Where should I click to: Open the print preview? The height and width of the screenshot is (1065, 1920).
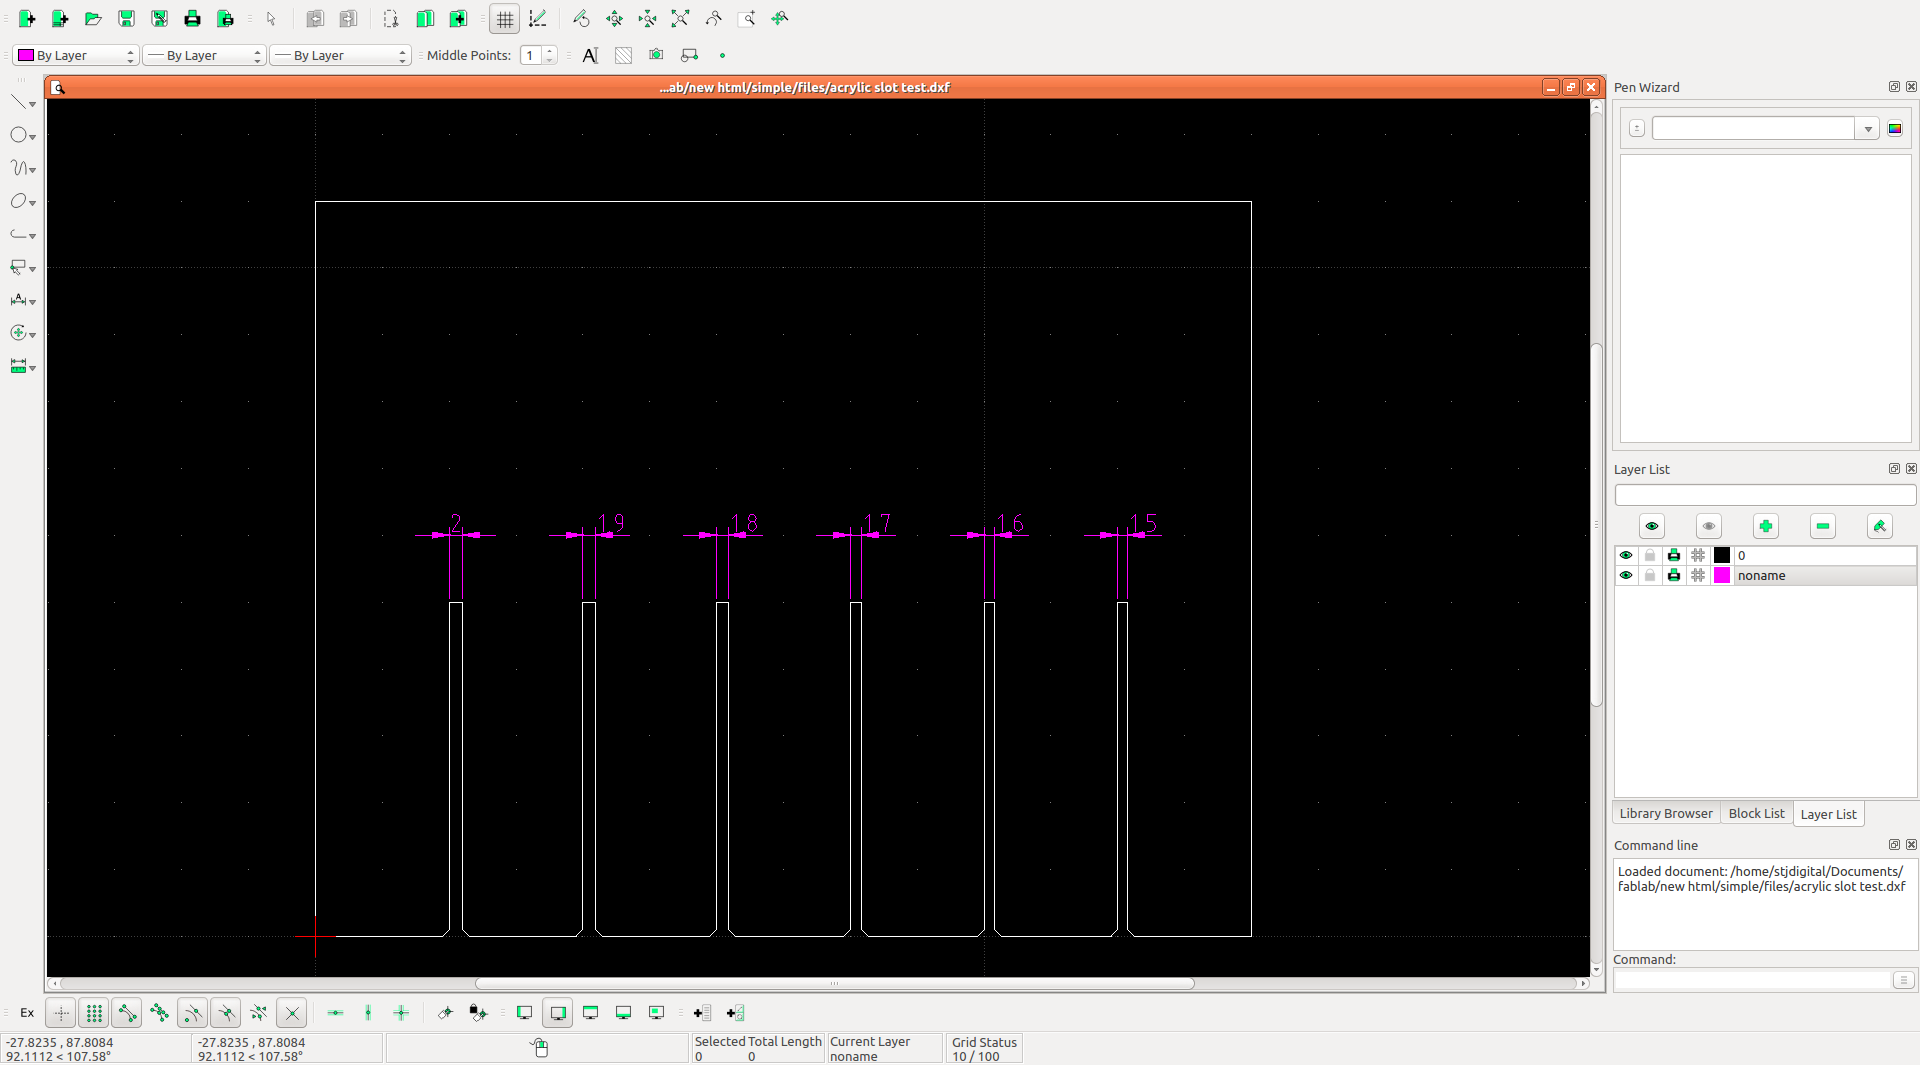[x=225, y=18]
